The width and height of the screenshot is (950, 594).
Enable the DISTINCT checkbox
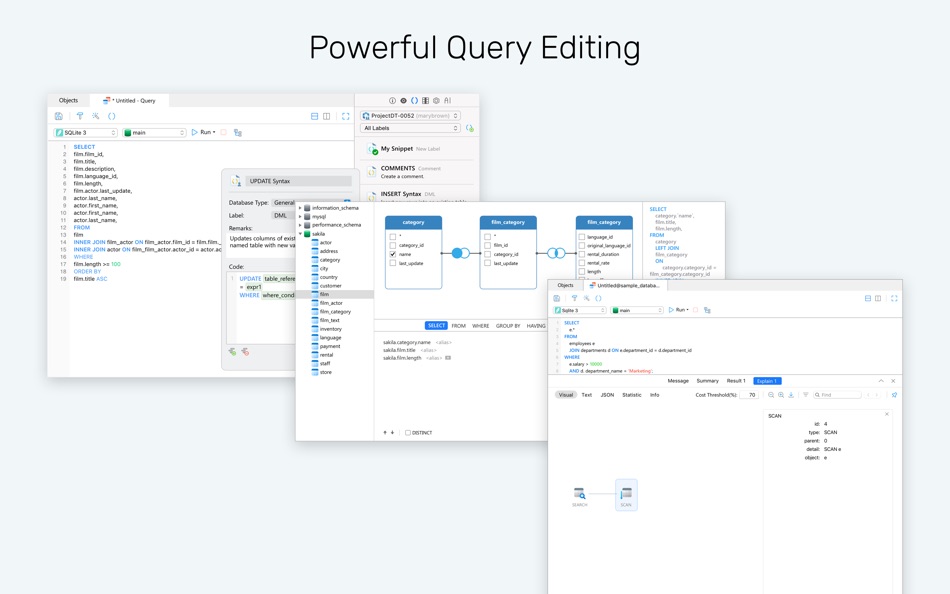(x=408, y=433)
